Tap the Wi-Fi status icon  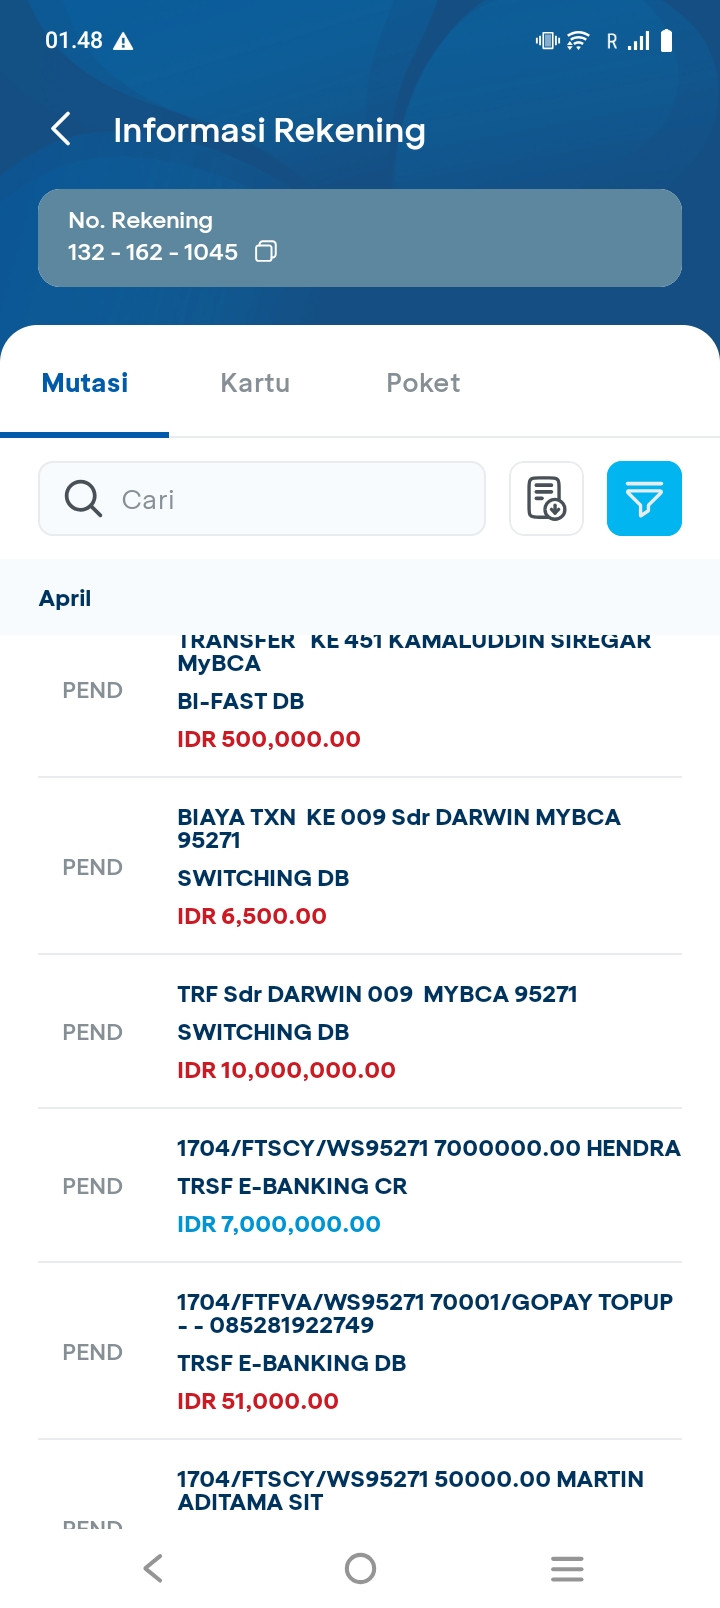[x=578, y=41]
